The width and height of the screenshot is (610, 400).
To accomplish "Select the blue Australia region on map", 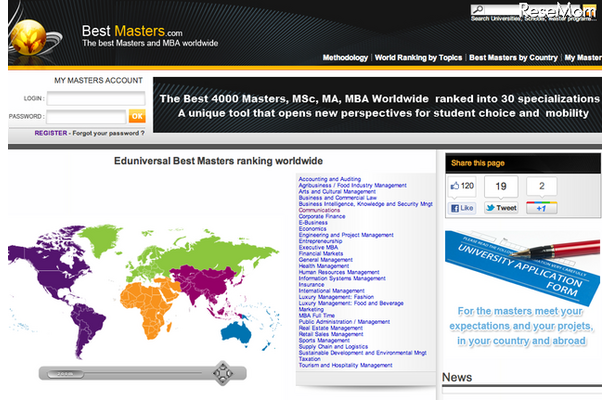I will point(236,333).
